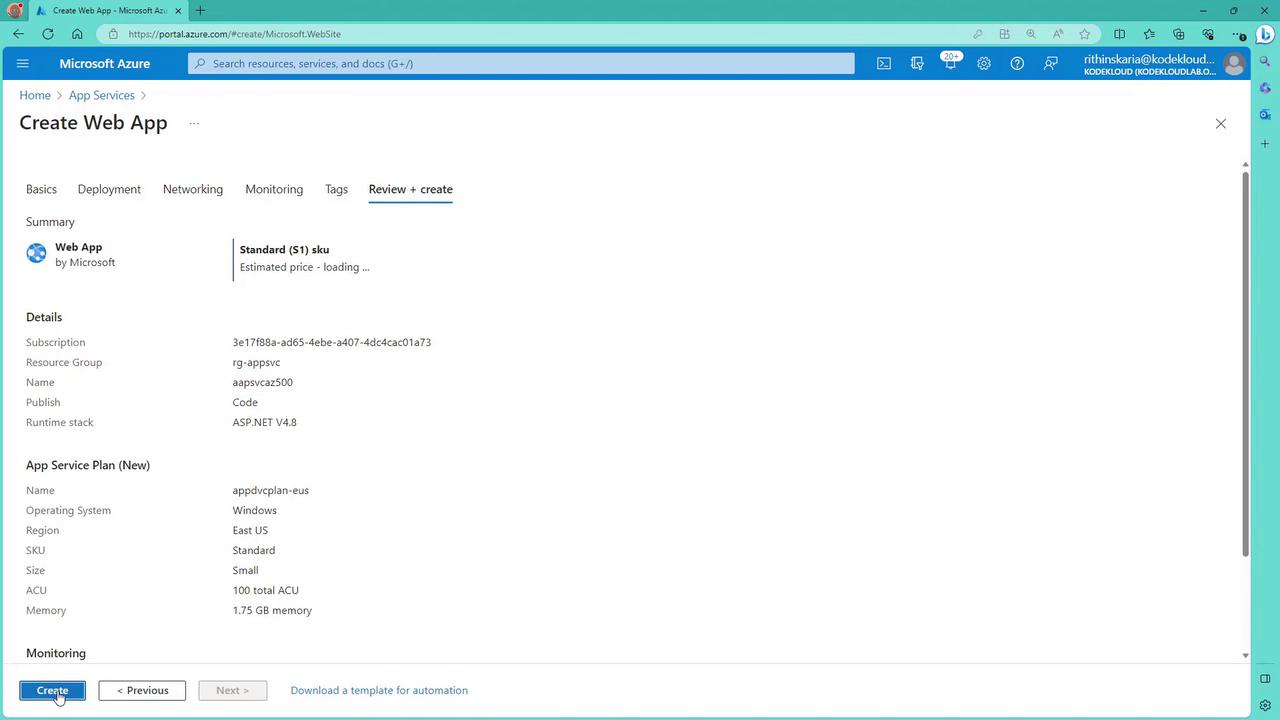Click the browser address bar
The height and width of the screenshot is (720, 1280).
pyautogui.click(x=530, y=34)
